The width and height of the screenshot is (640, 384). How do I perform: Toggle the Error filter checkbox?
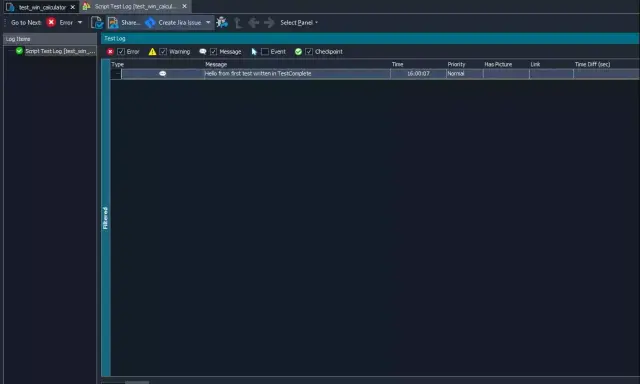point(121,52)
